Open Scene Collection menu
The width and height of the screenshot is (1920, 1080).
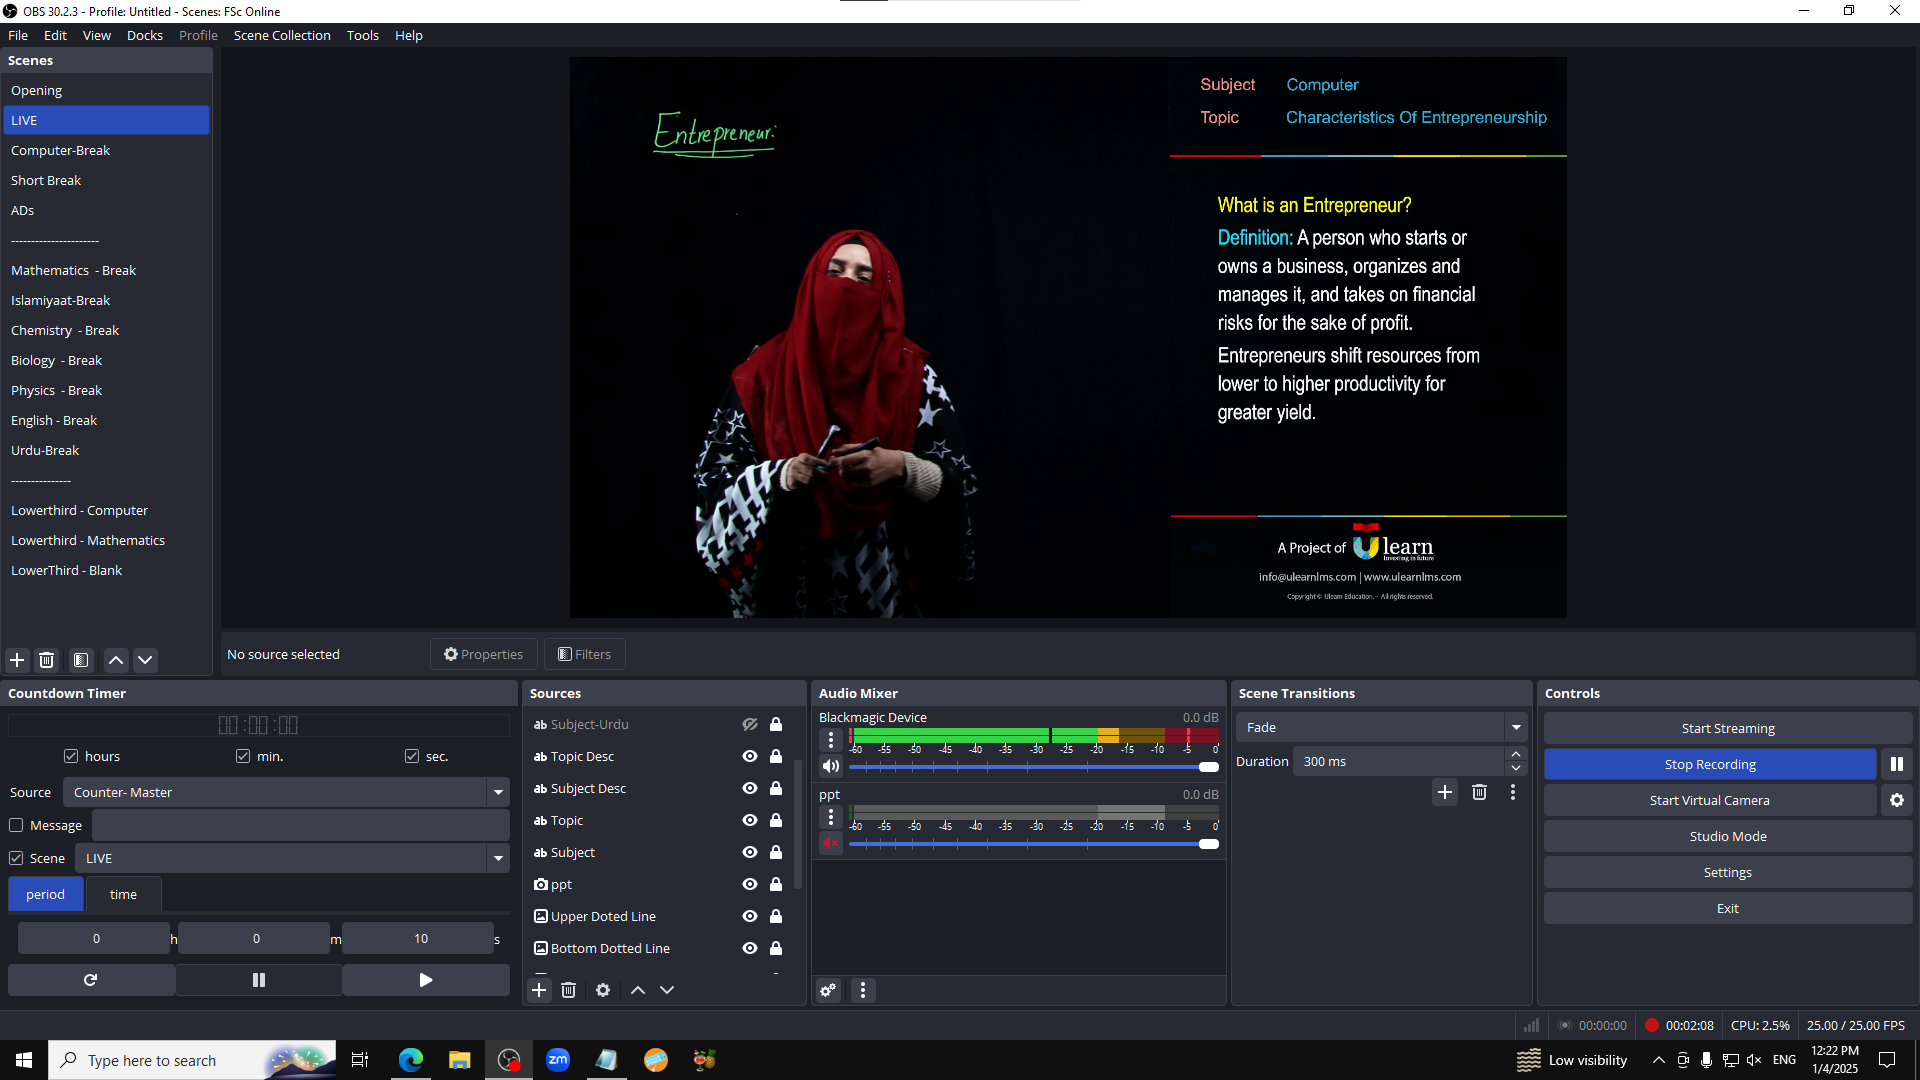click(282, 35)
